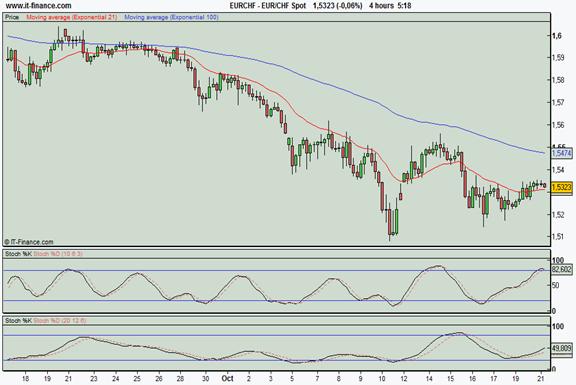Click the price value 1,5323 (-0,06%)
Image resolution: width=576 pixels, height=385 pixels.
[x=337, y=6]
